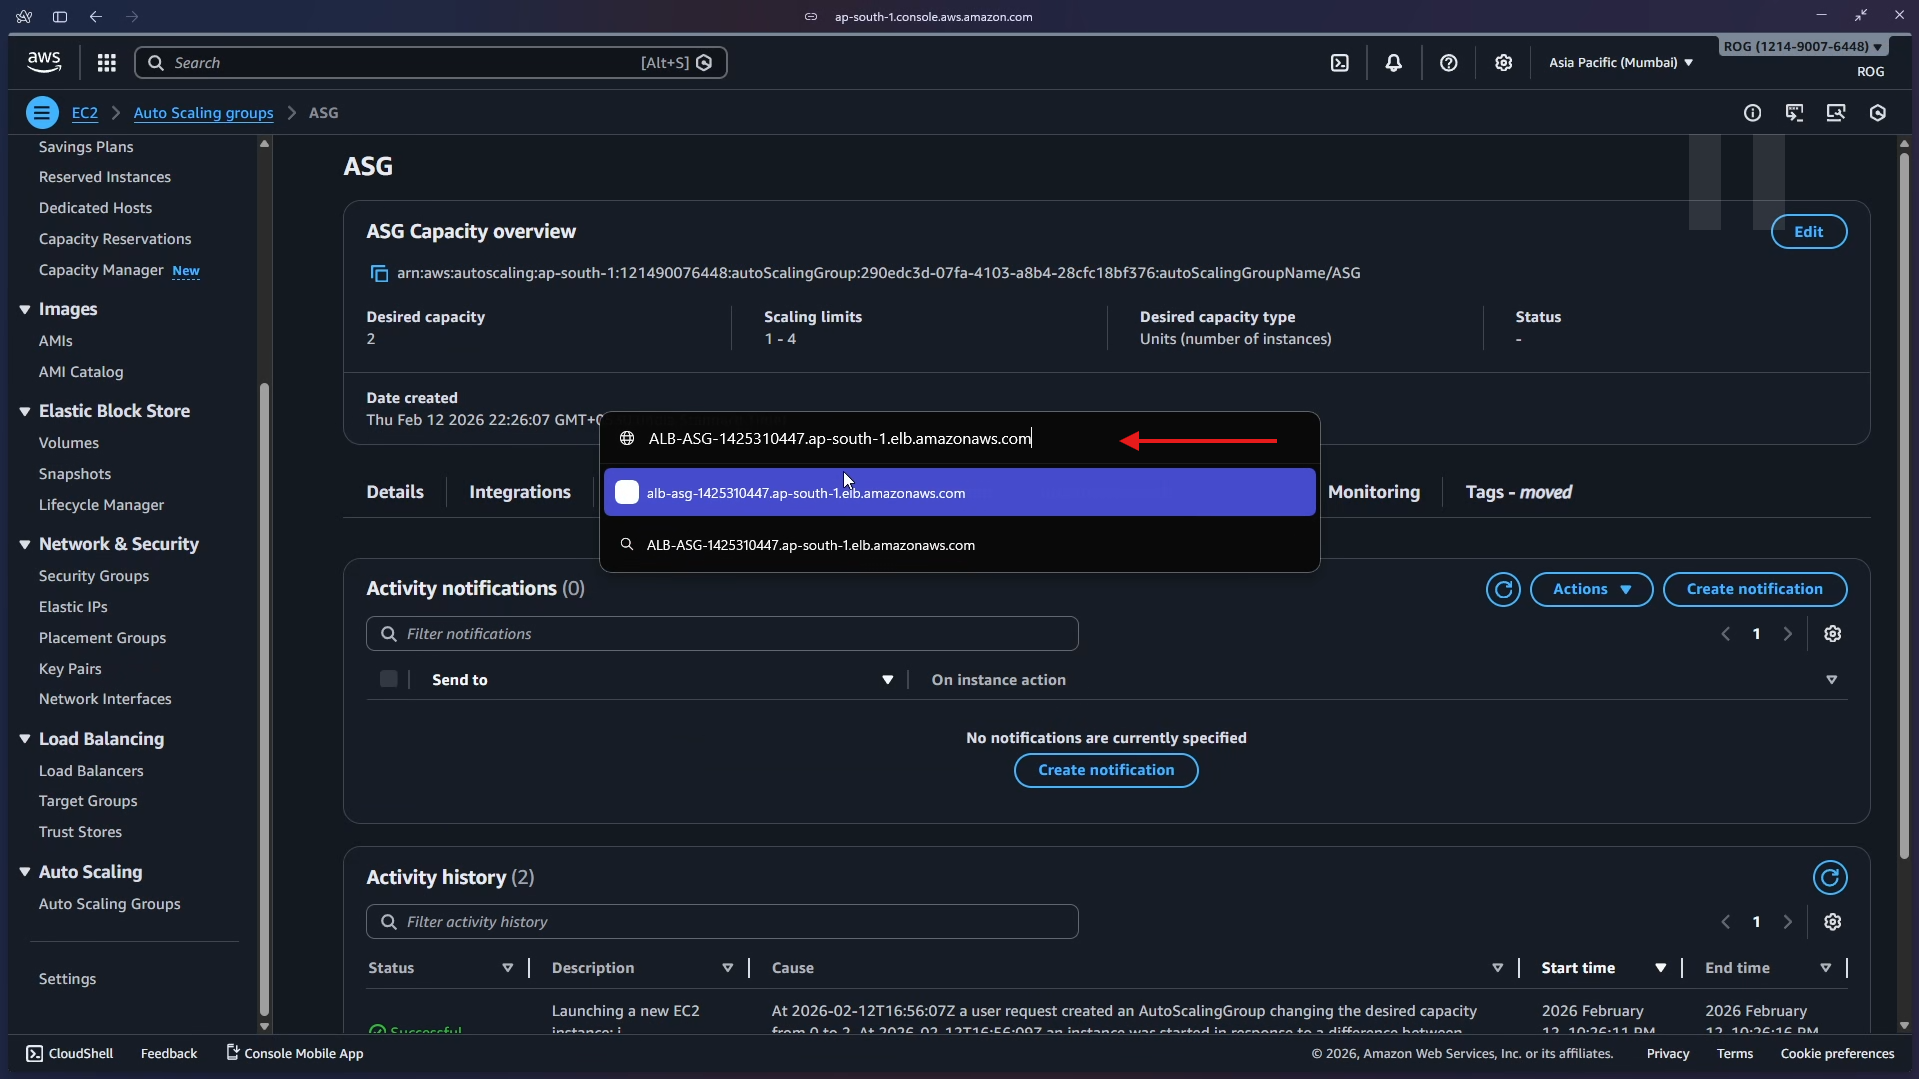Open the Actions dropdown
This screenshot has height=1079, width=1919.
coord(1590,589)
